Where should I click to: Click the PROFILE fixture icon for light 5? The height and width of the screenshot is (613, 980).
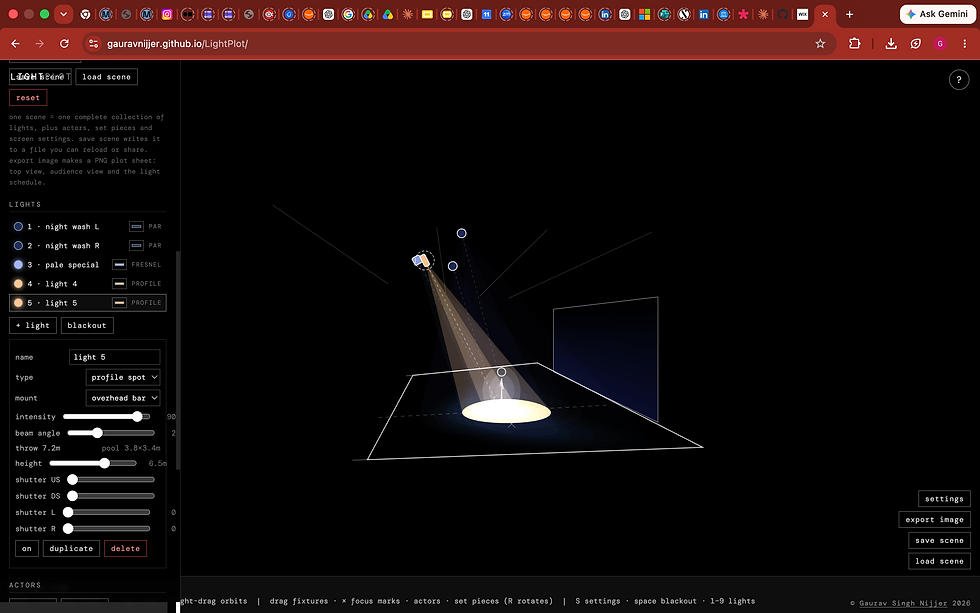point(119,302)
